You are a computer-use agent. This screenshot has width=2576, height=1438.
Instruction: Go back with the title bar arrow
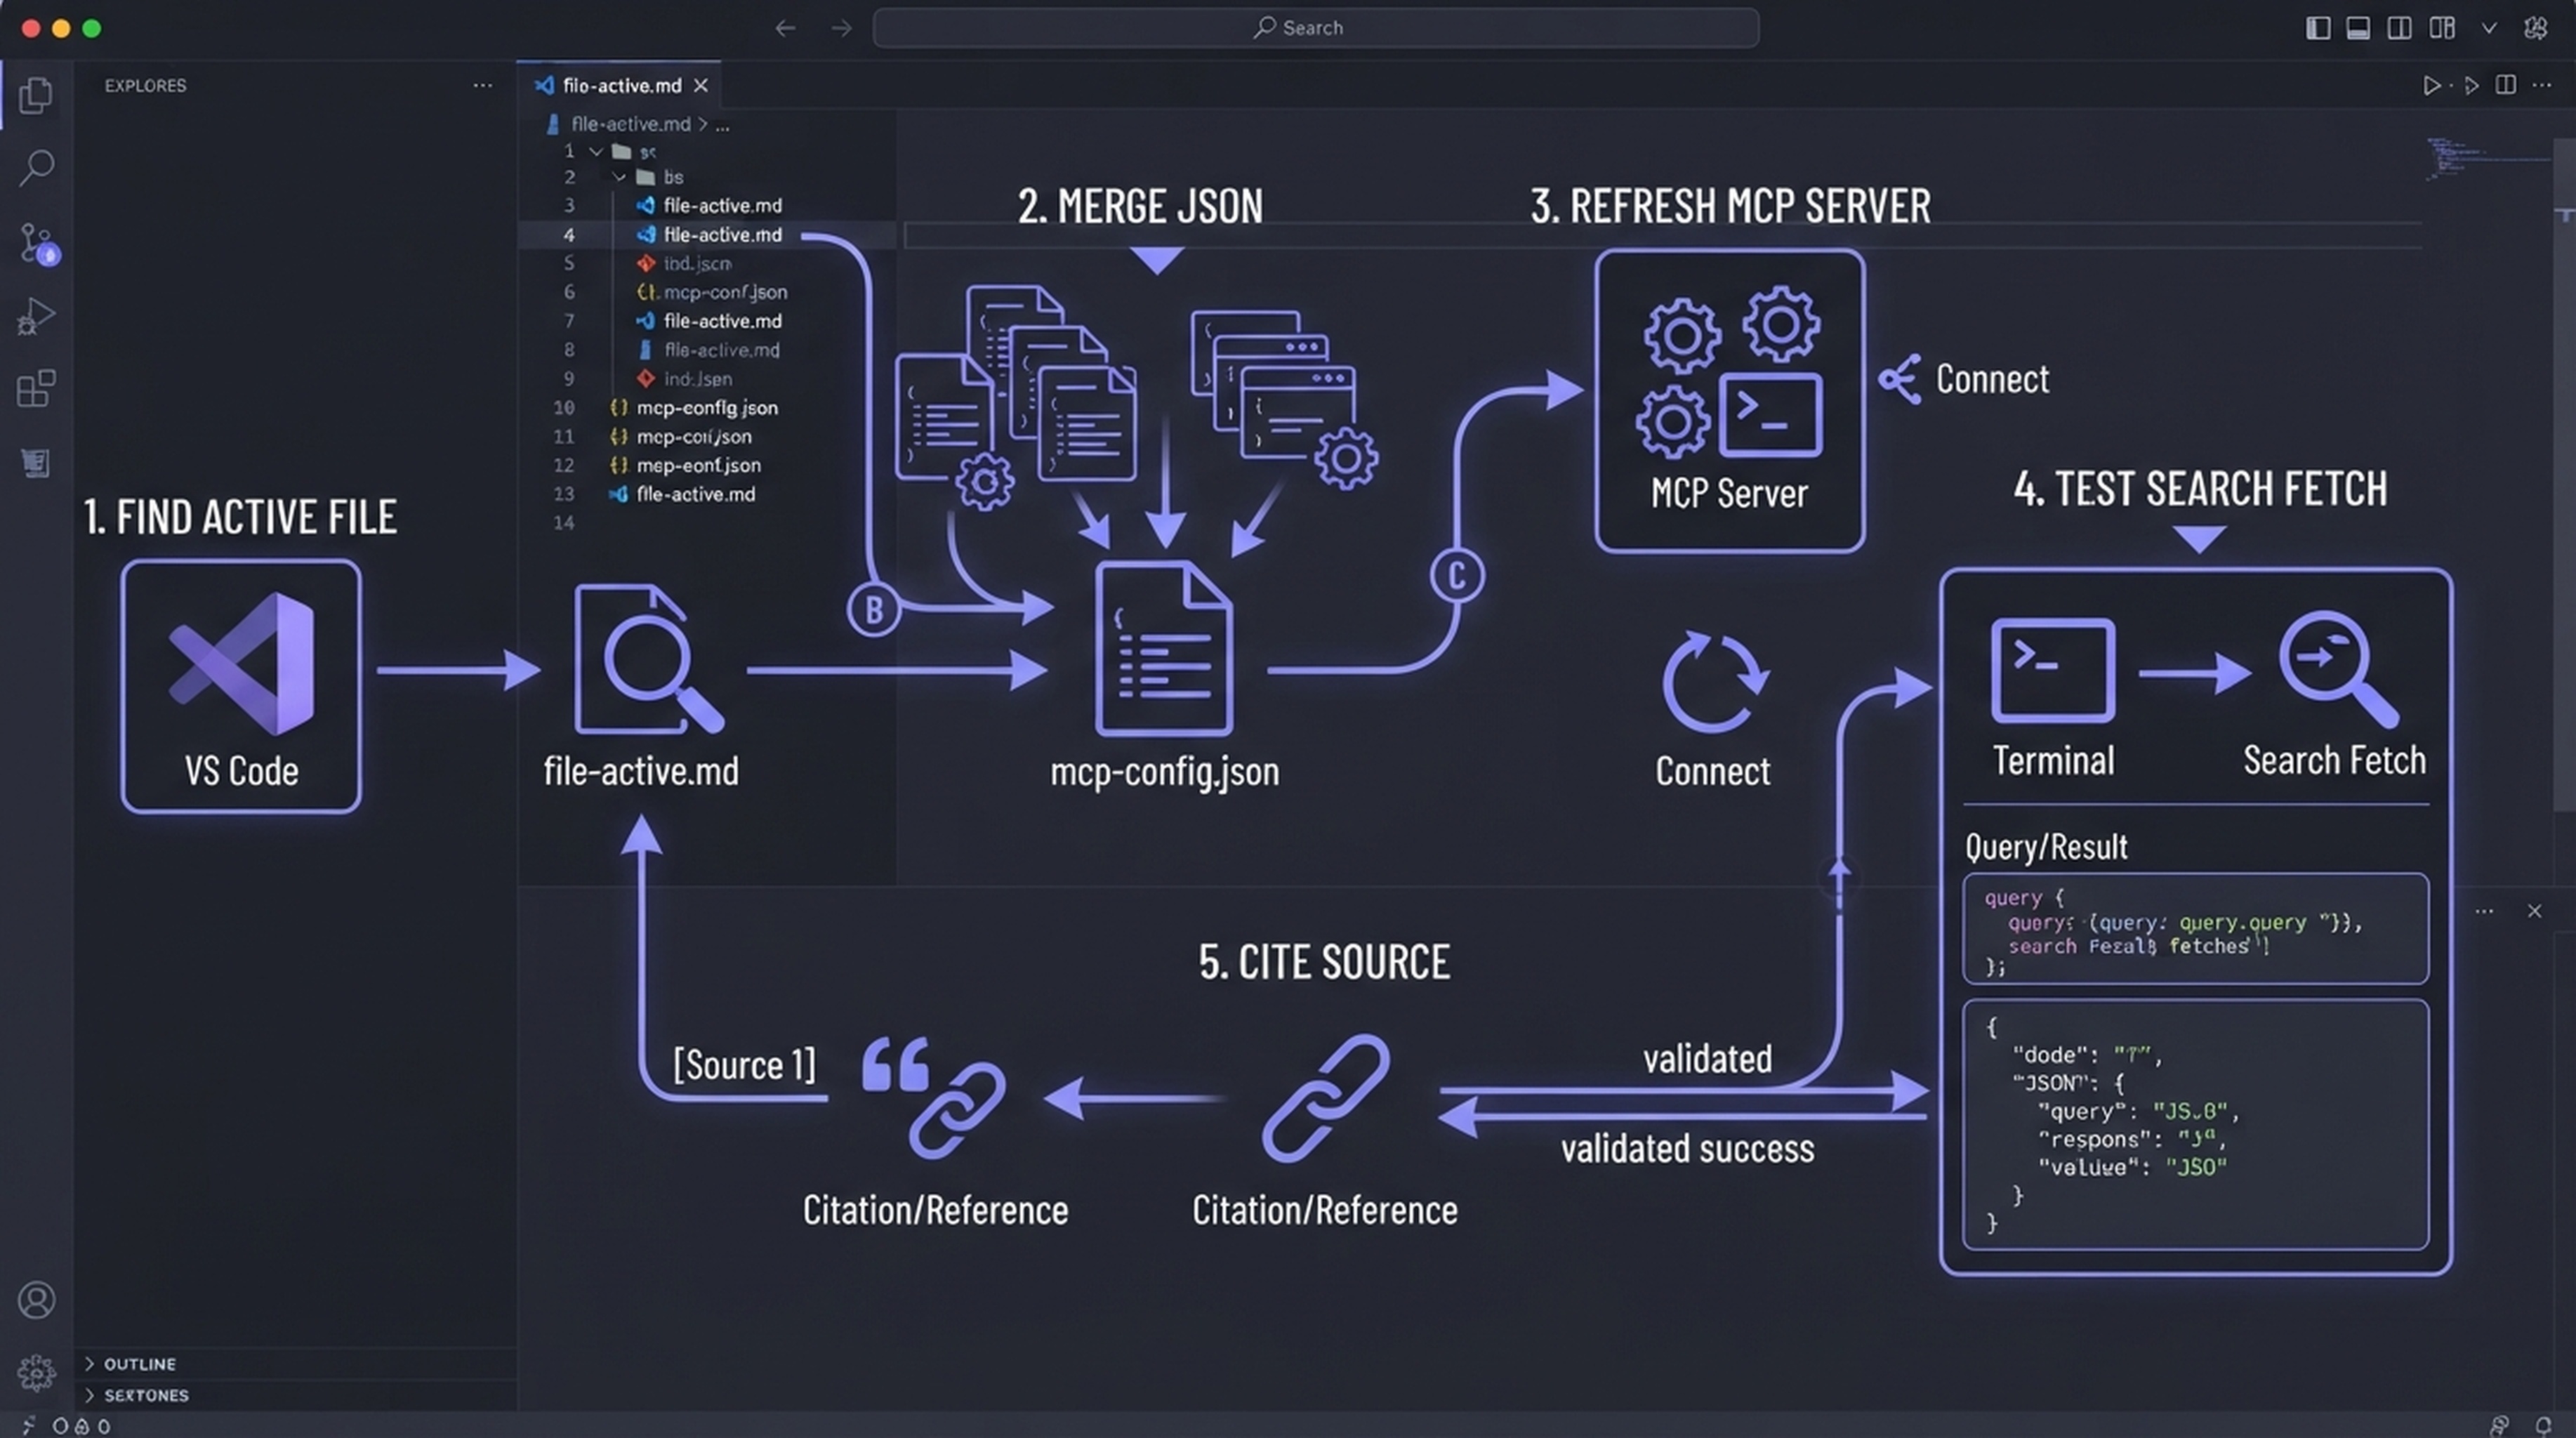coord(785,28)
